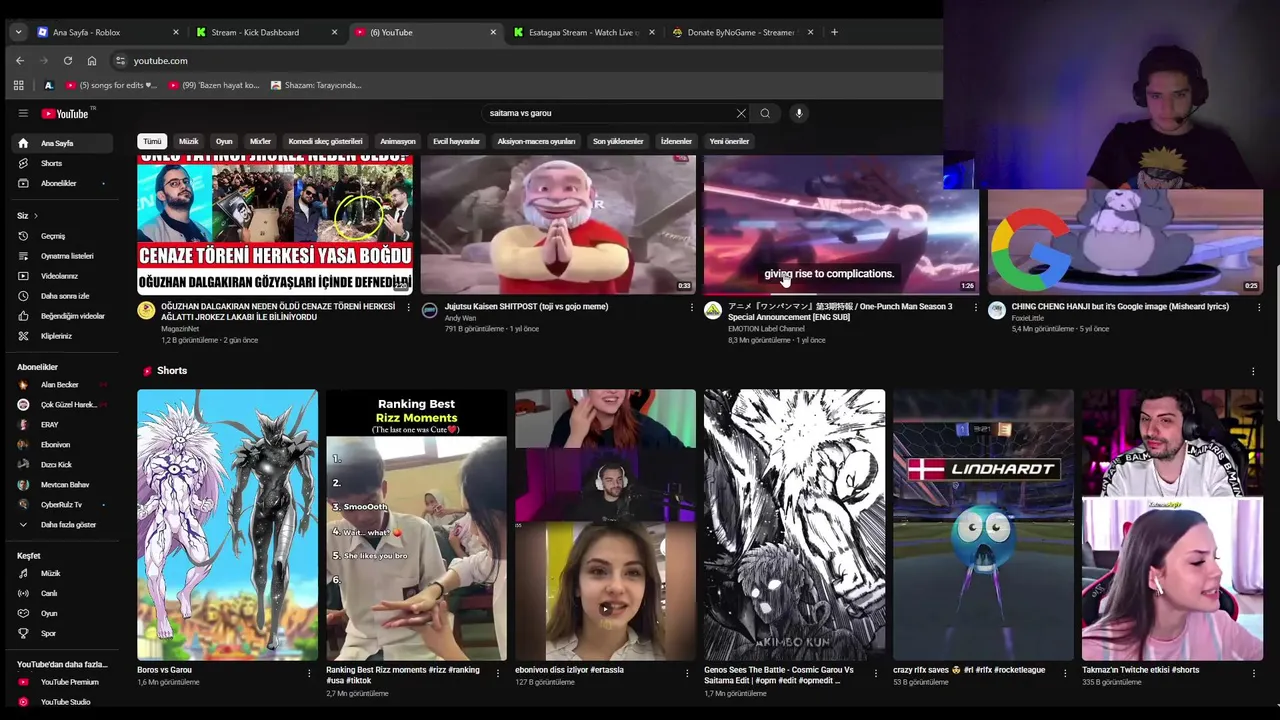
Task: Open options menu for Jujutsu Kaisen SHITPOST video
Action: [x=692, y=307]
